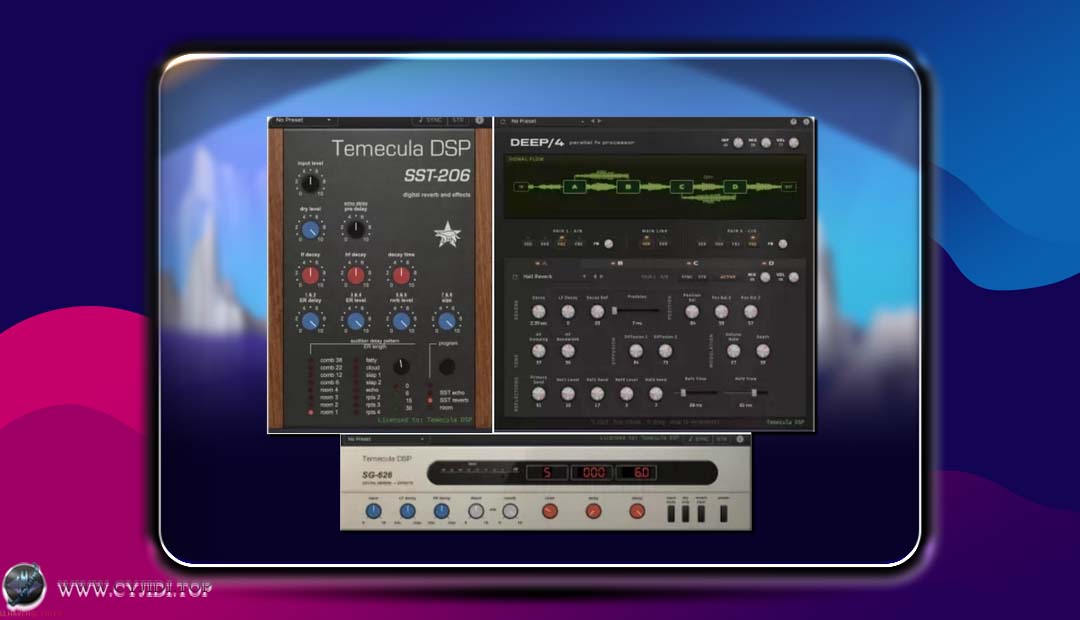Toggle the ACTIVE button for Hall Reverb
The height and width of the screenshot is (620, 1080).
[727, 275]
